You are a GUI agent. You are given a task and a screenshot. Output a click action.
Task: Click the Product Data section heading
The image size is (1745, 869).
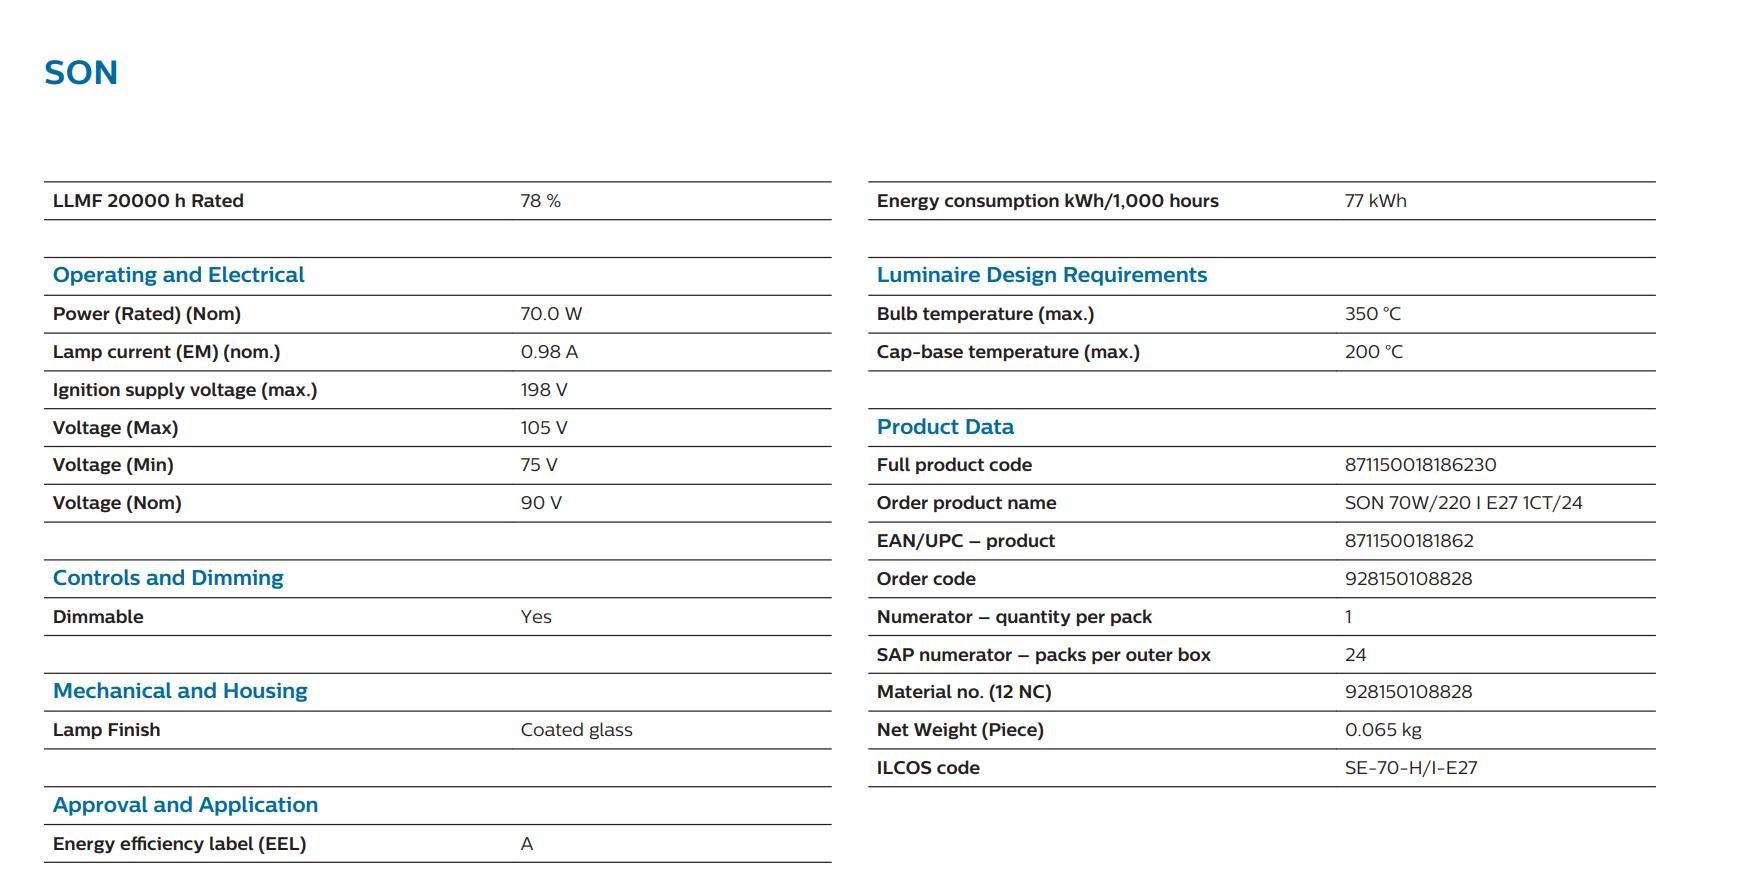click(946, 427)
